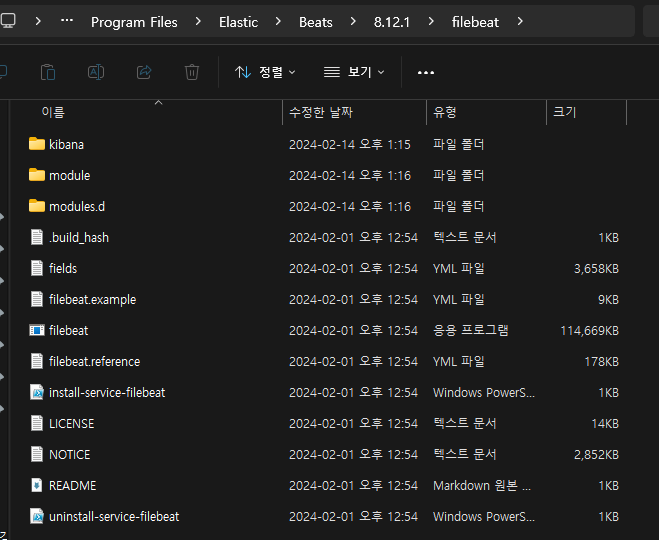The image size is (659, 540).
Task: Click the filebeat.example file icon
Action: click(37, 299)
